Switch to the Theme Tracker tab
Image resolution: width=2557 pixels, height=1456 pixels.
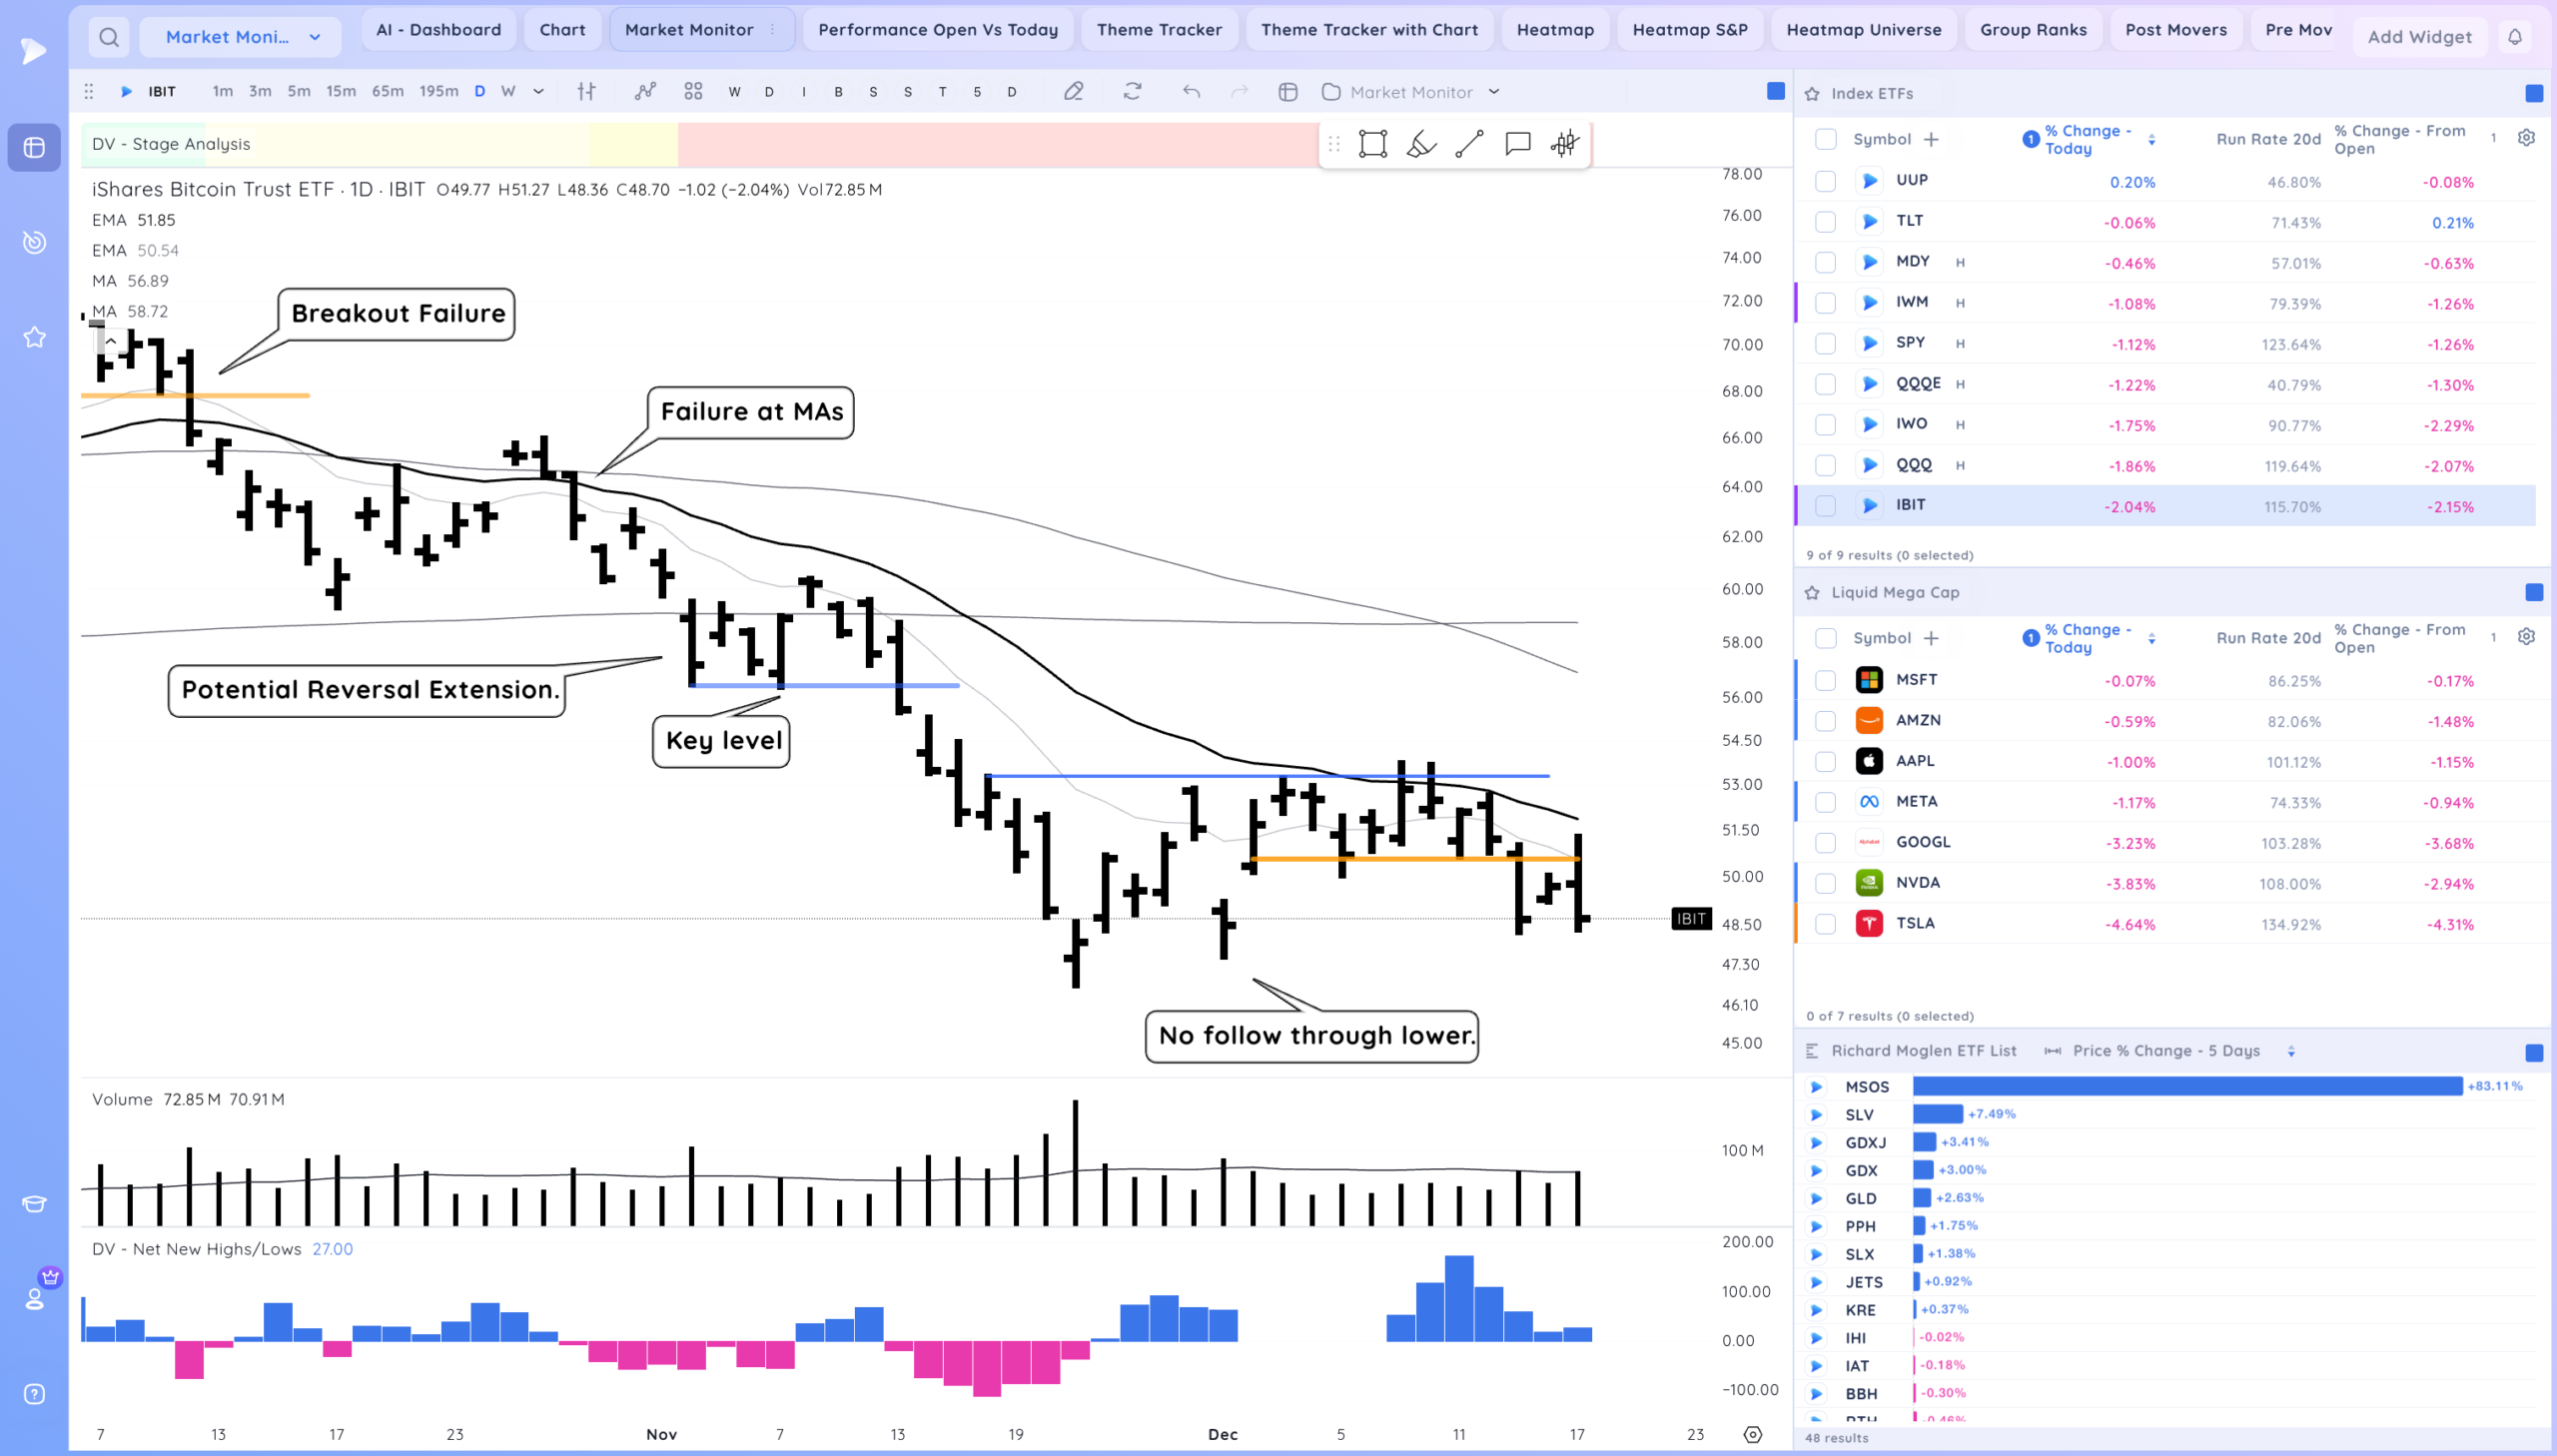[x=1158, y=30]
